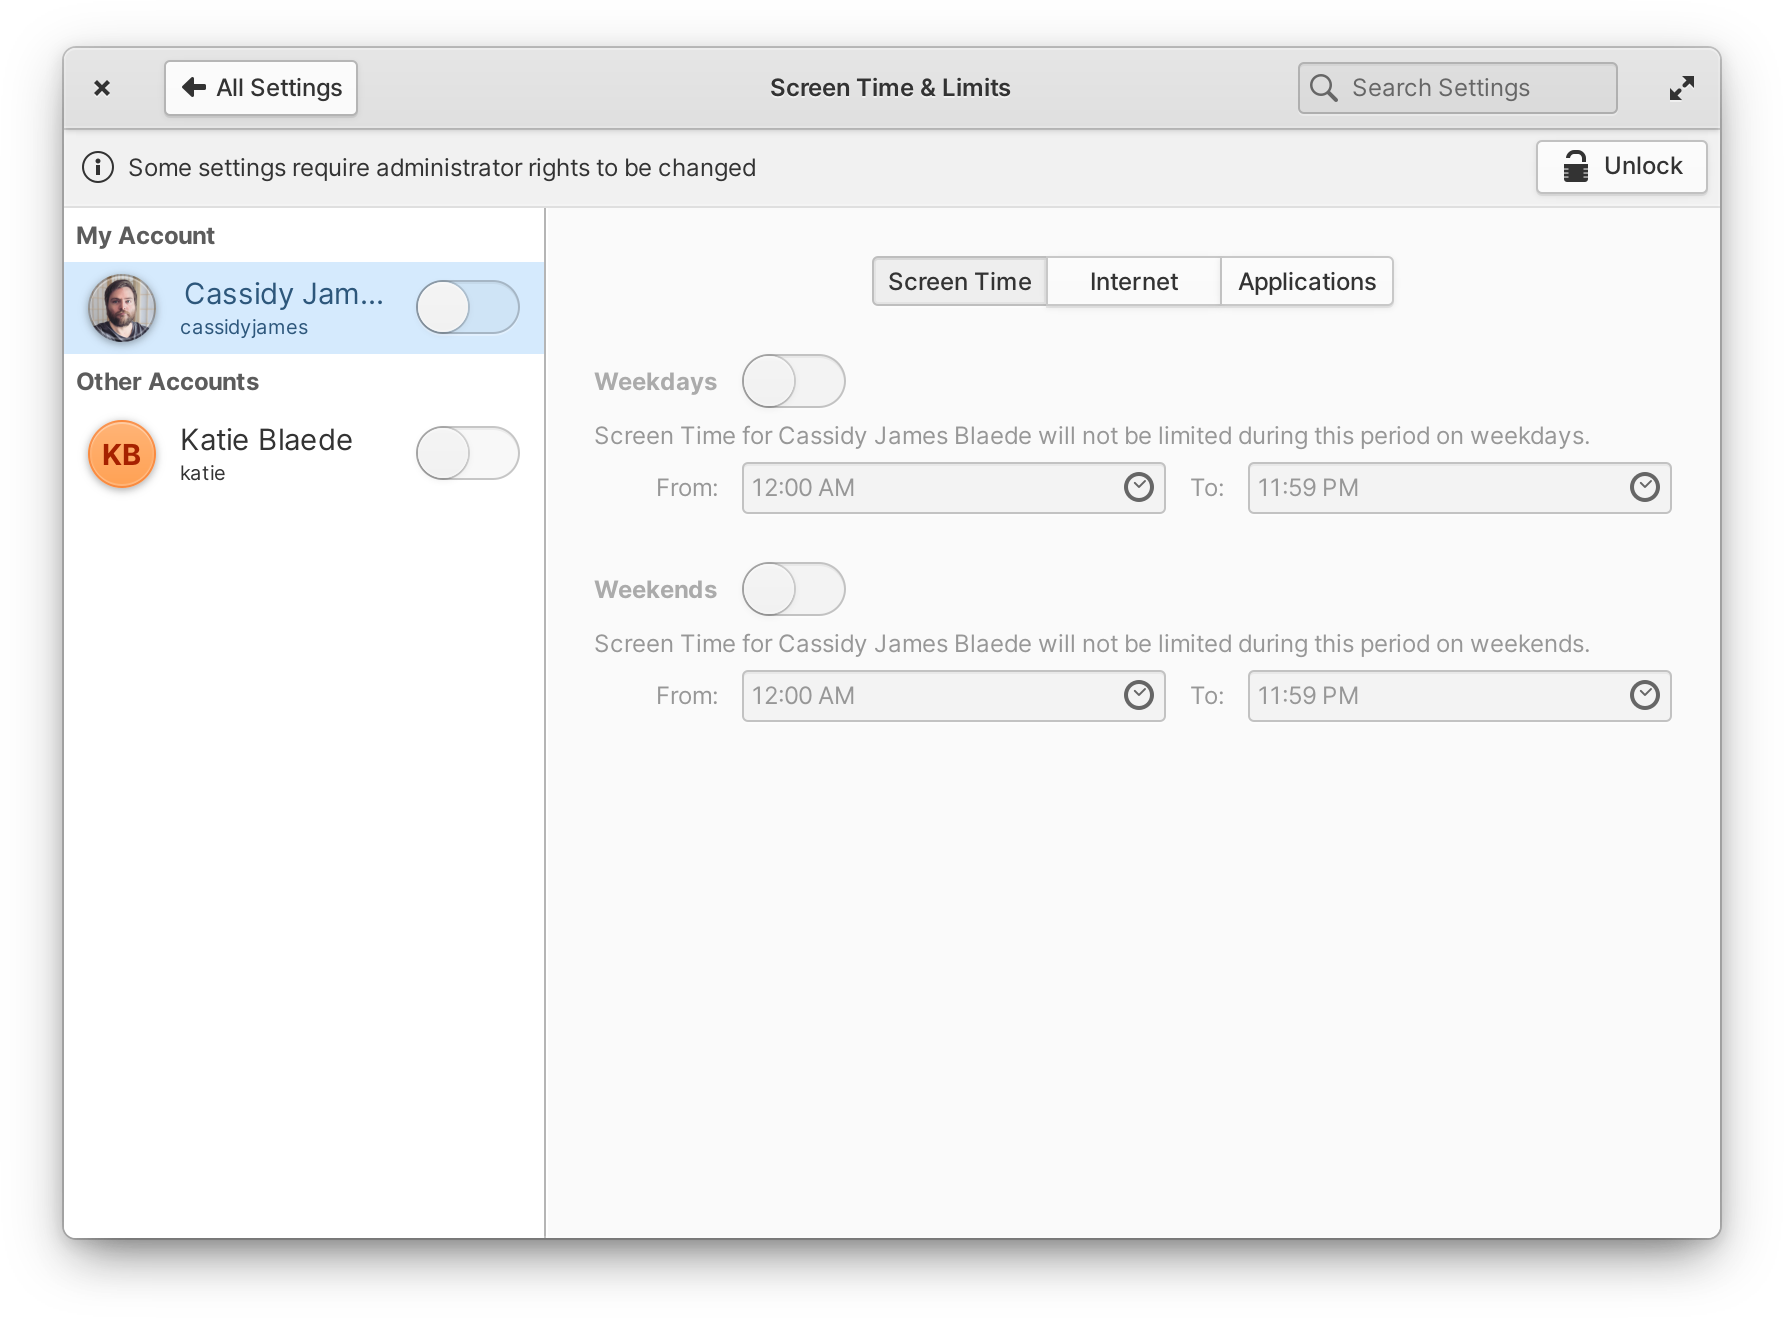Enable the Weekends switch

pos(794,589)
